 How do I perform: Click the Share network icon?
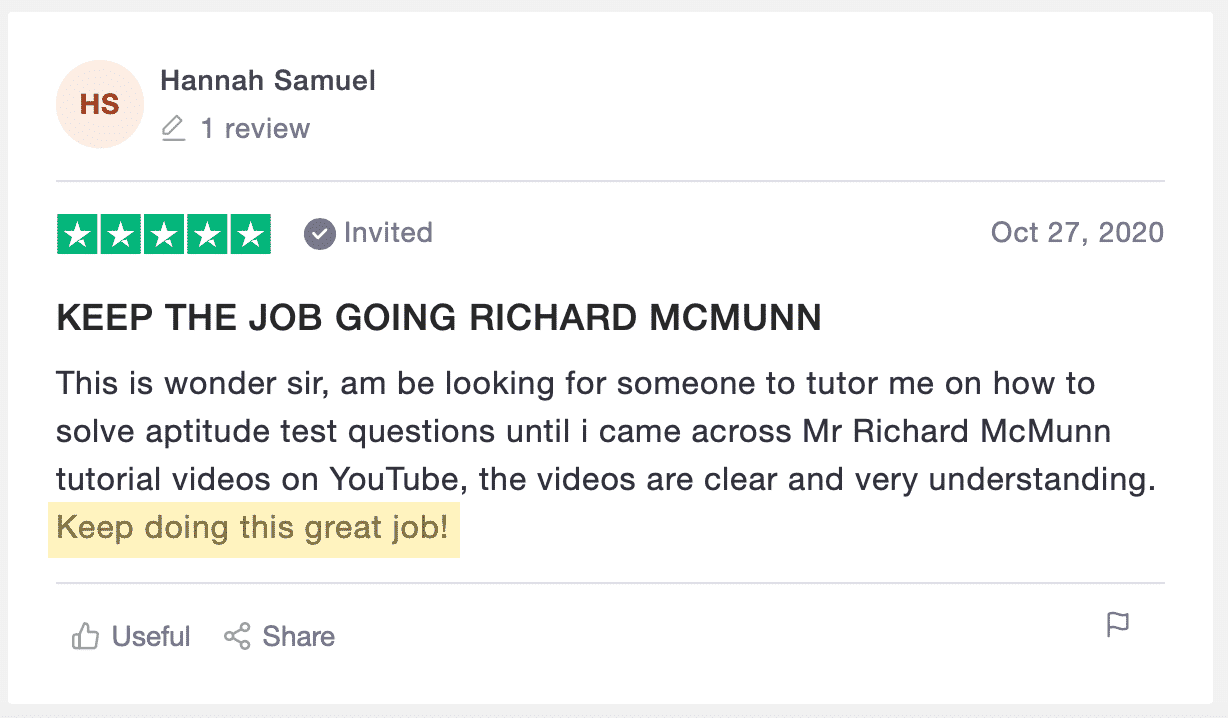tap(237, 637)
